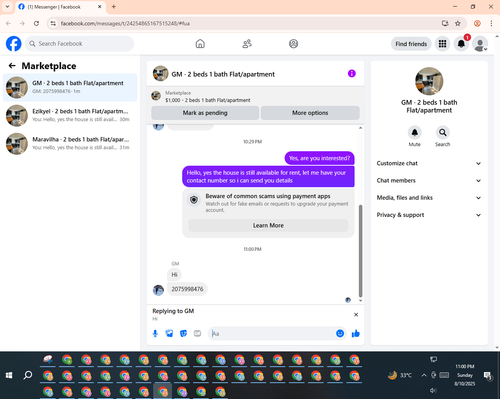Record a voice clip with microphone
Image resolution: width=500 pixels, height=399 pixels.
tap(155, 333)
